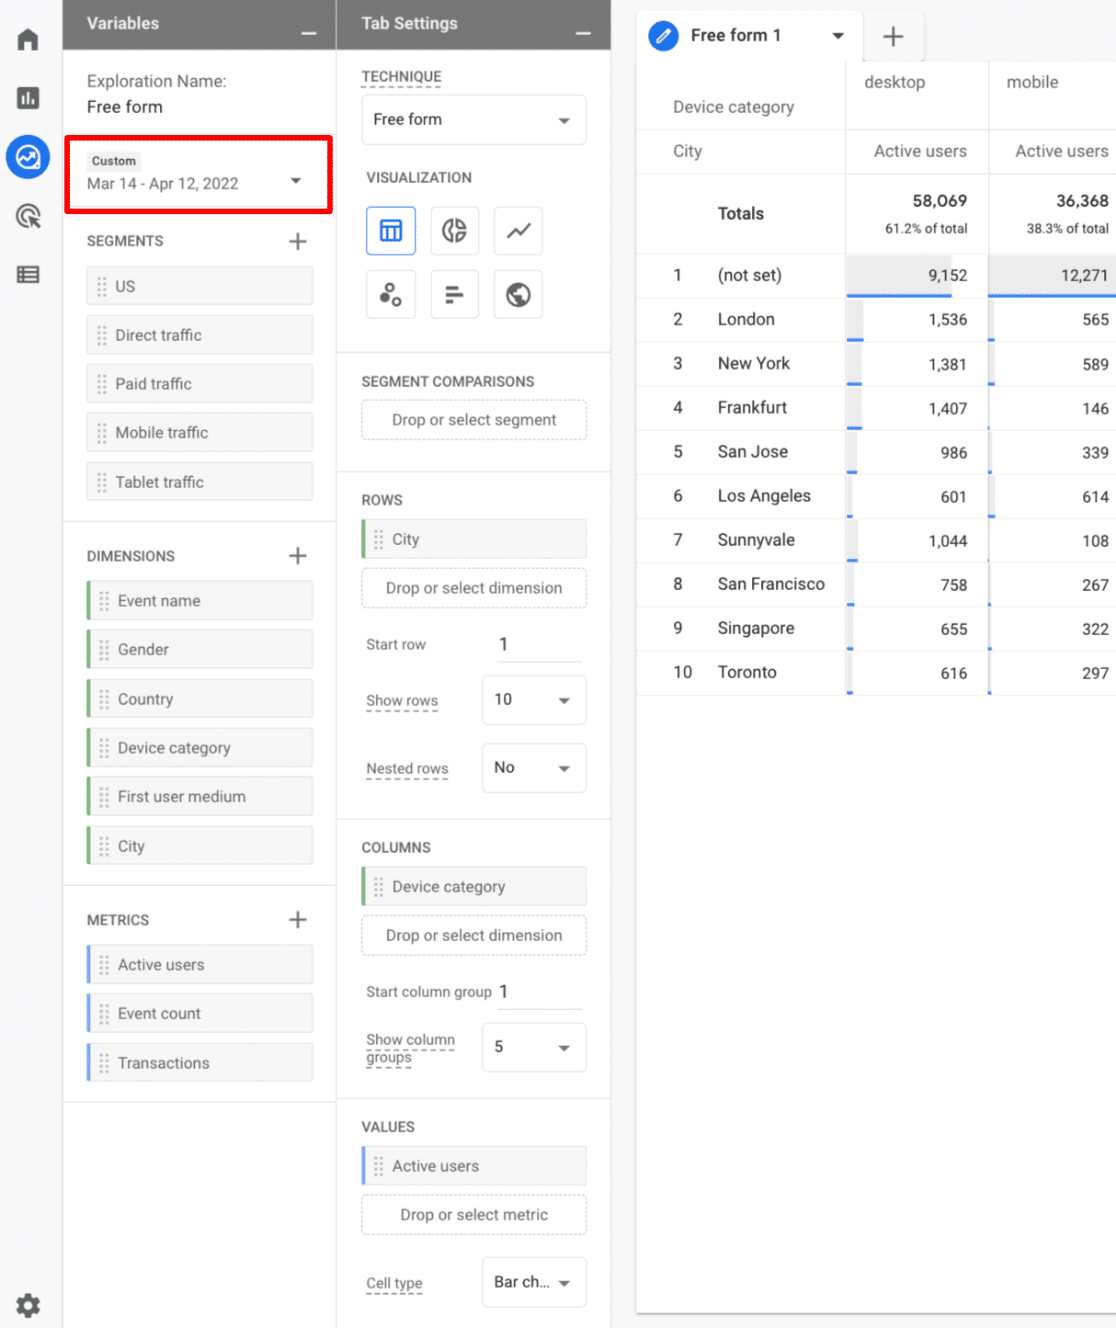Select the Line chart visualization

518,231
